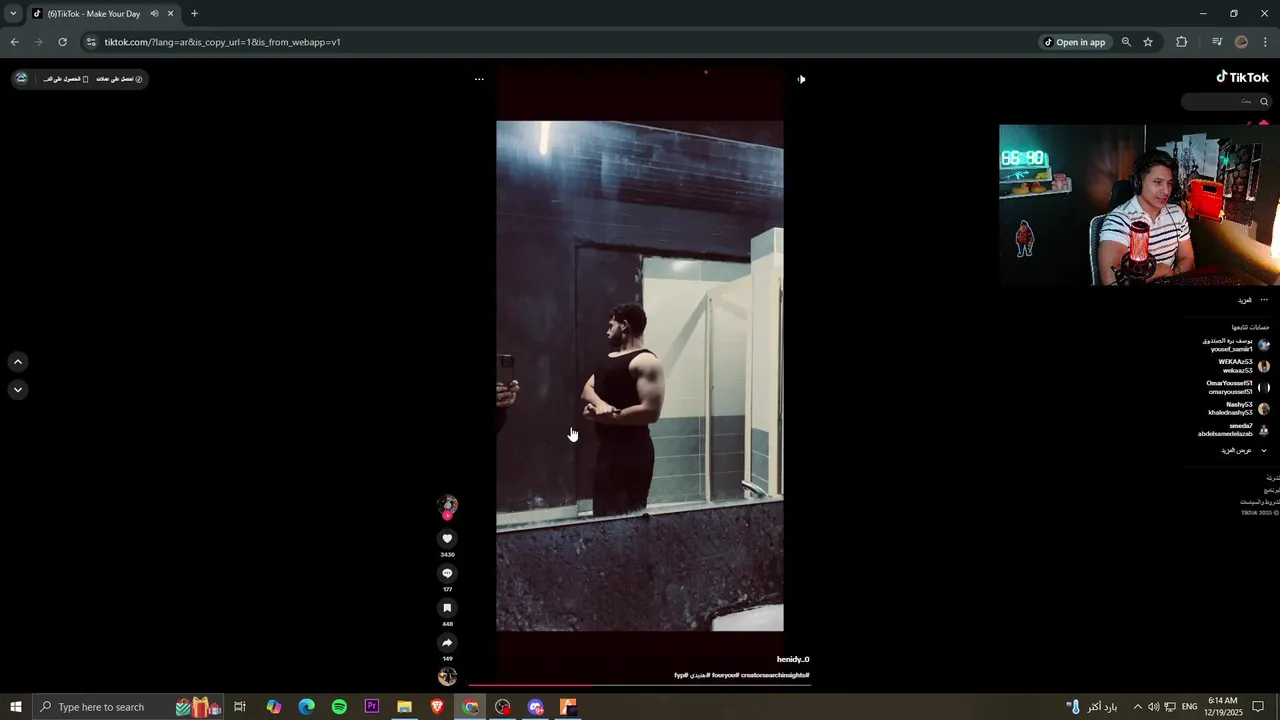
Task: Open Microsoft Edge from the taskbar
Action: click(x=306, y=707)
